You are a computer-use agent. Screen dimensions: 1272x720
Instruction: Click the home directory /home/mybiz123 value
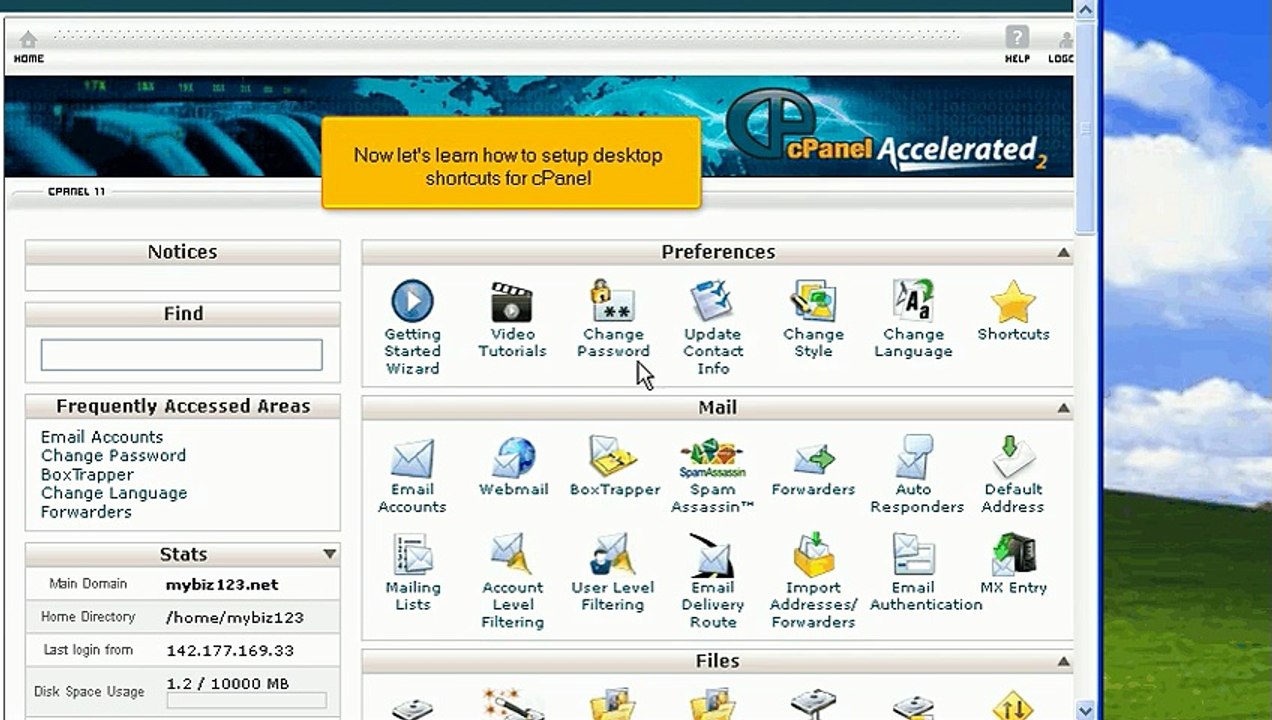click(235, 618)
